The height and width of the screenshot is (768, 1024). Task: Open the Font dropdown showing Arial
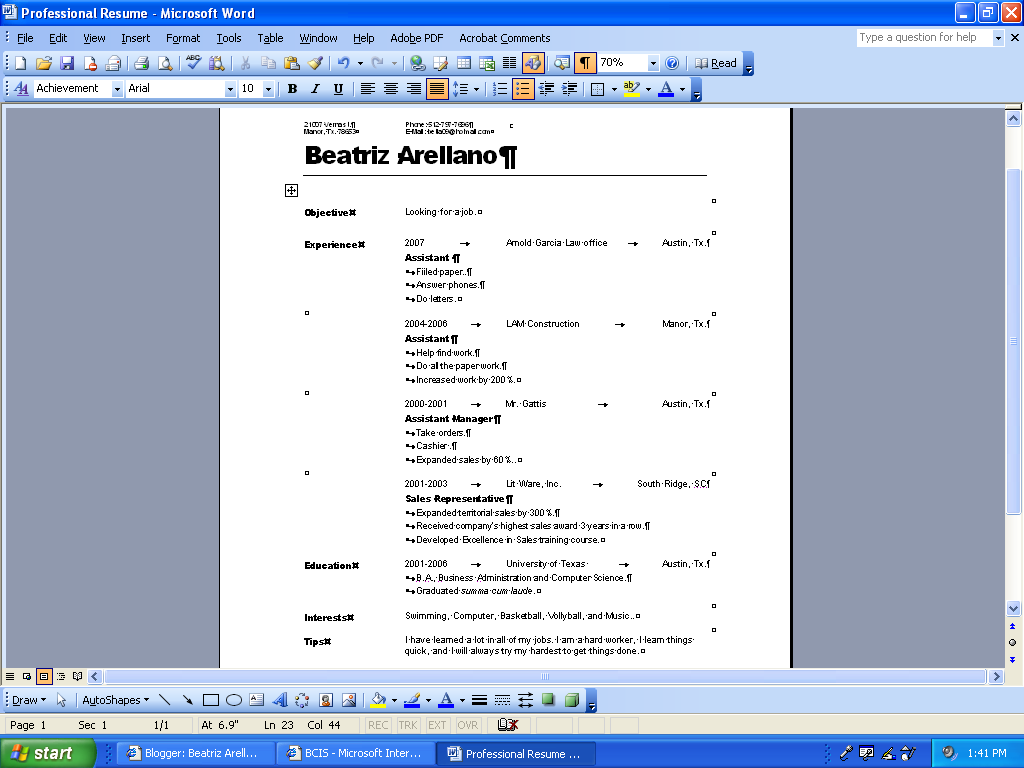pos(230,89)
